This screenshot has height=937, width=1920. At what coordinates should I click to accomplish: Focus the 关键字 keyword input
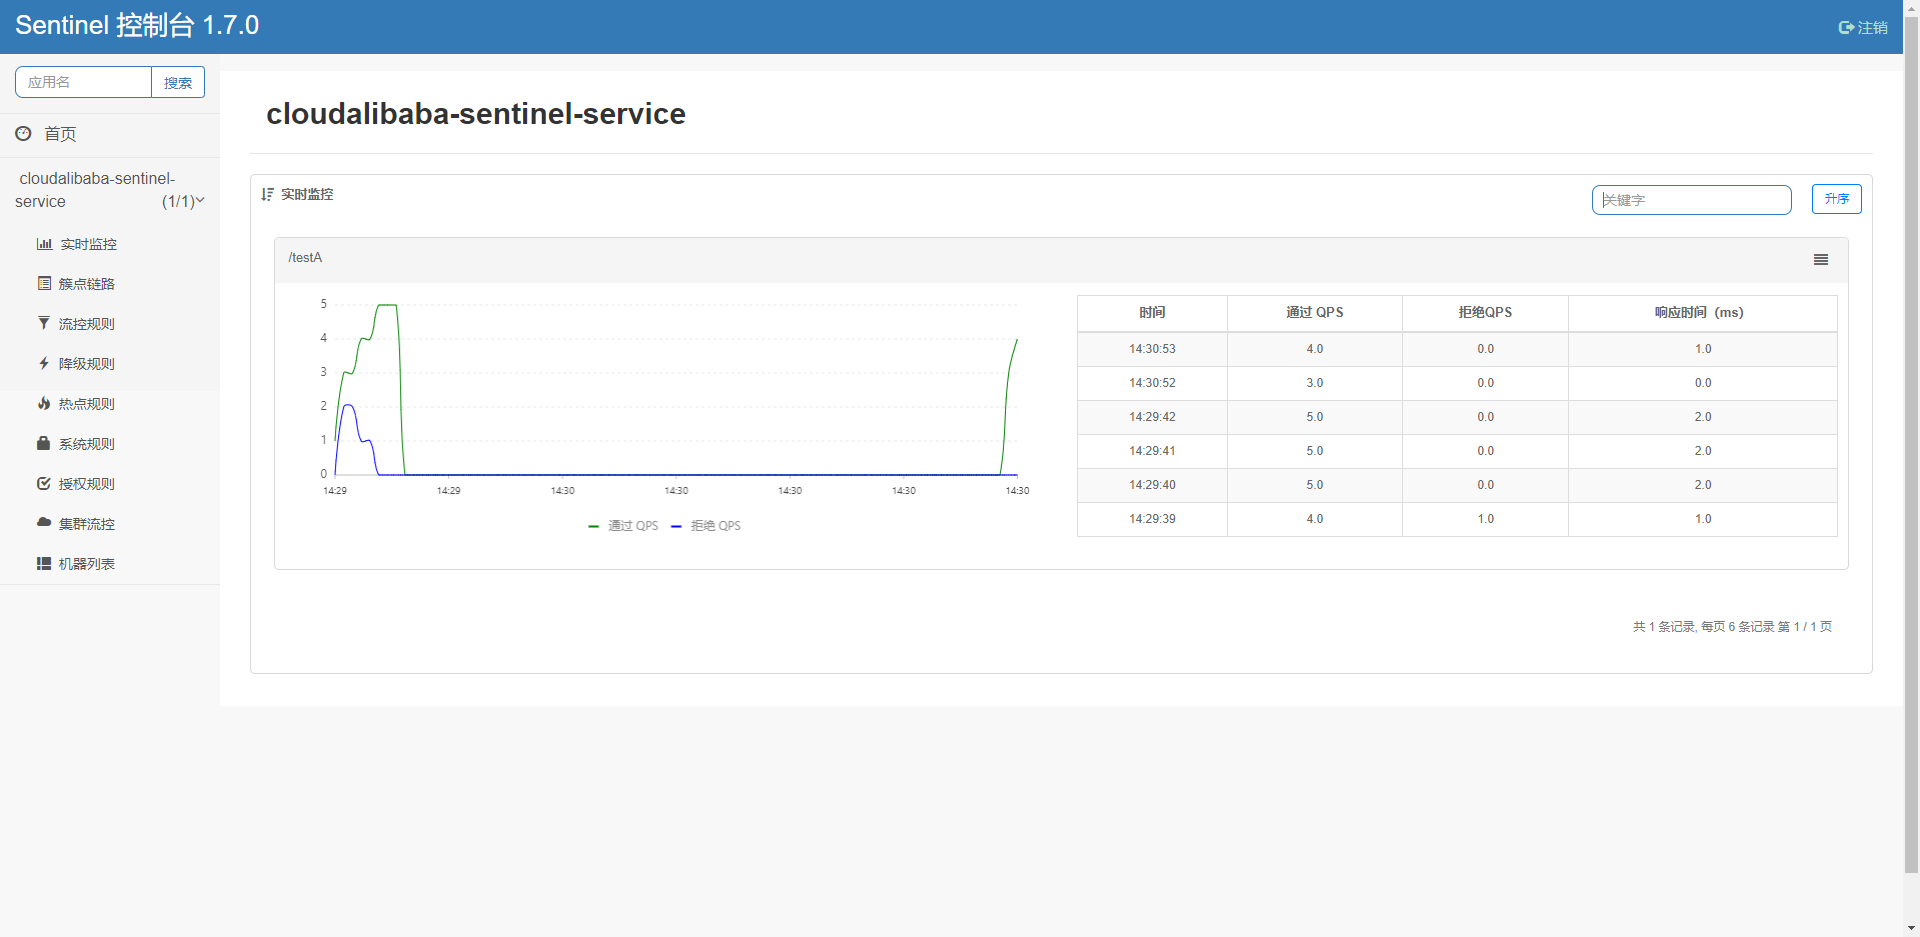pos(1691,200)
